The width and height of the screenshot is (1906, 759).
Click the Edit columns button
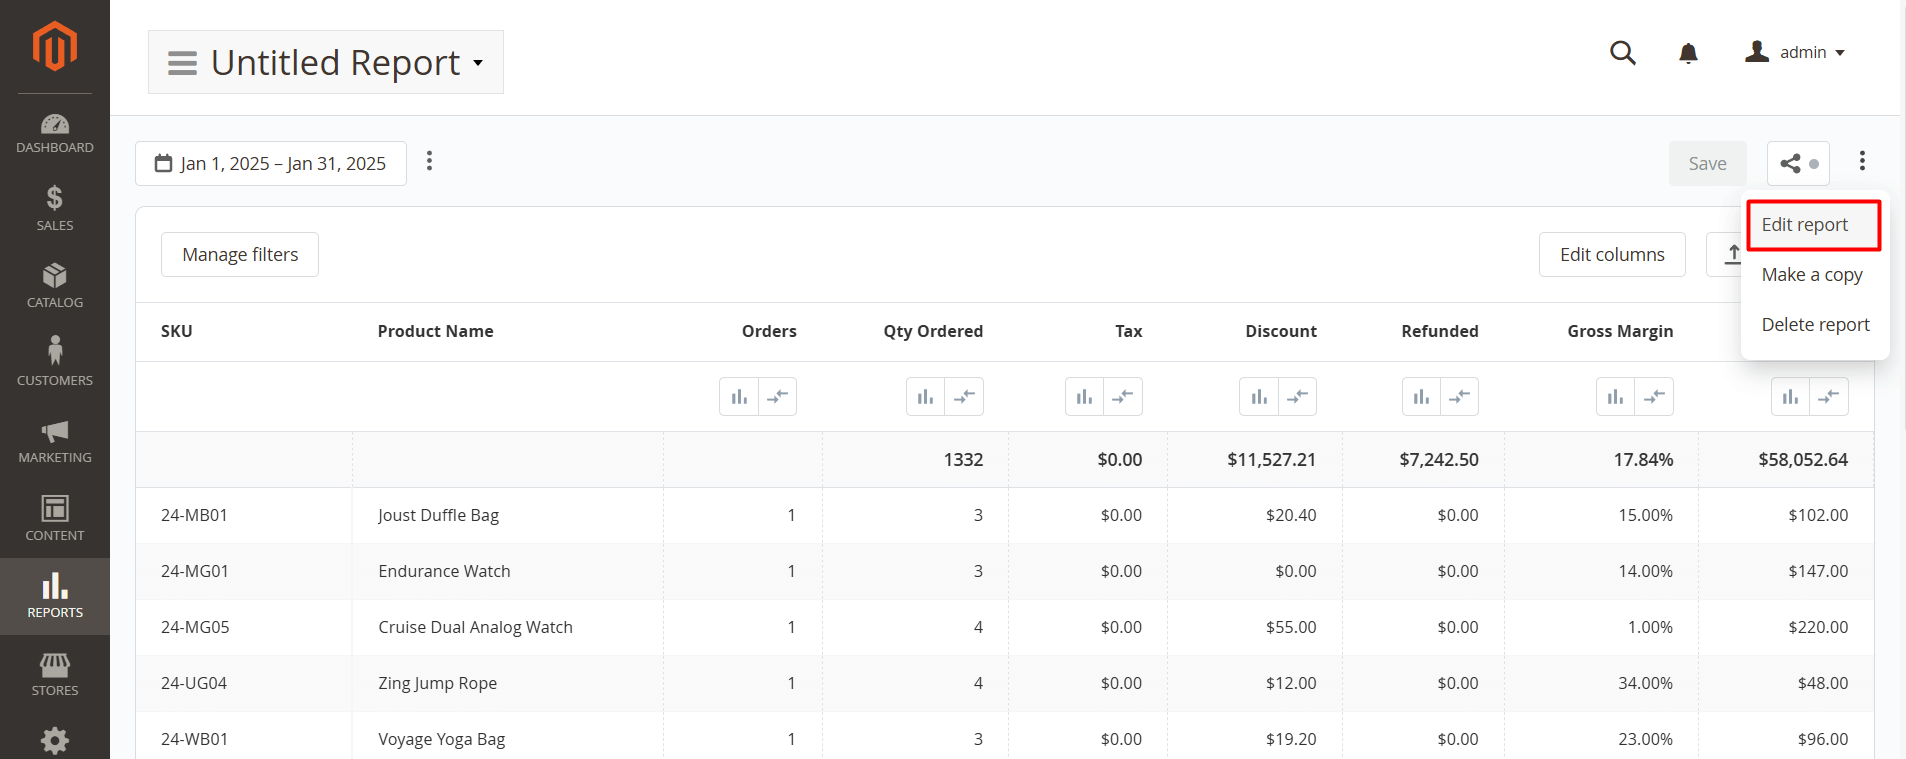tap(1611, 255)
